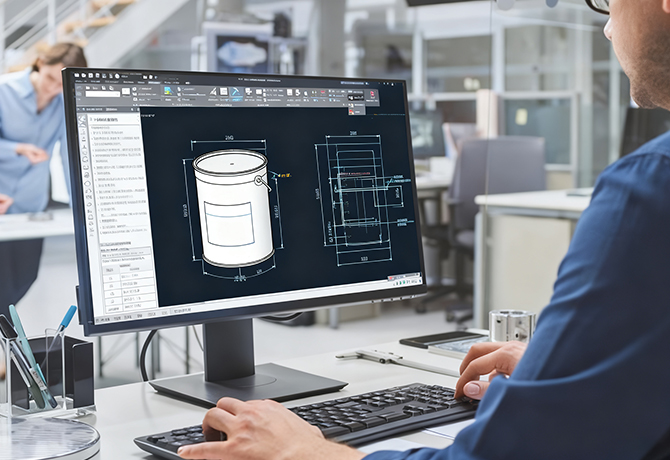The width and height of the screenshot is (670, 460).
Task: Click the large green picture icon in ribbon
Action: 168,91
